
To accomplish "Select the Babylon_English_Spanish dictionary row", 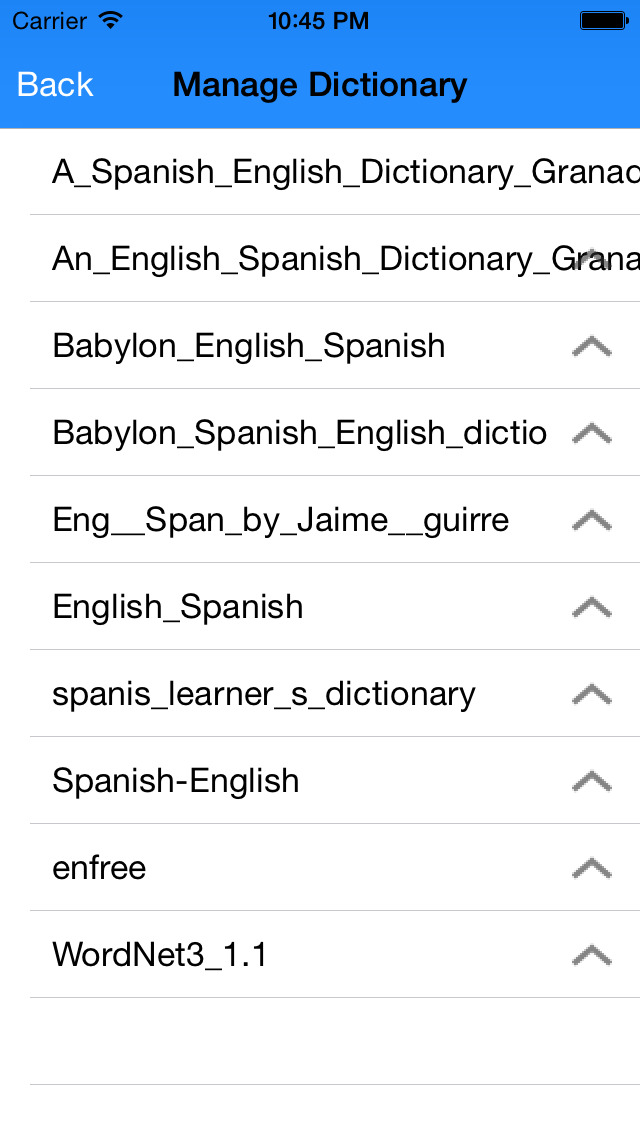I will coord(249,346).
